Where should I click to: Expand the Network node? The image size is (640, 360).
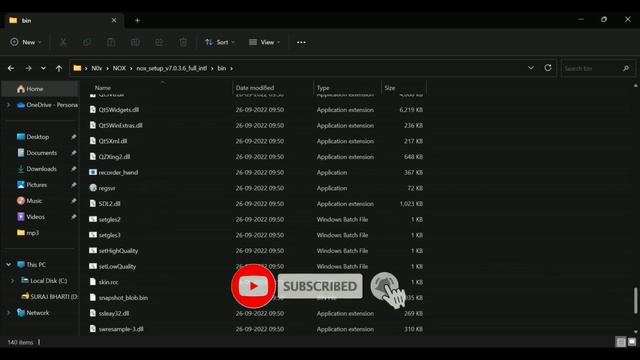click(9, 313)
